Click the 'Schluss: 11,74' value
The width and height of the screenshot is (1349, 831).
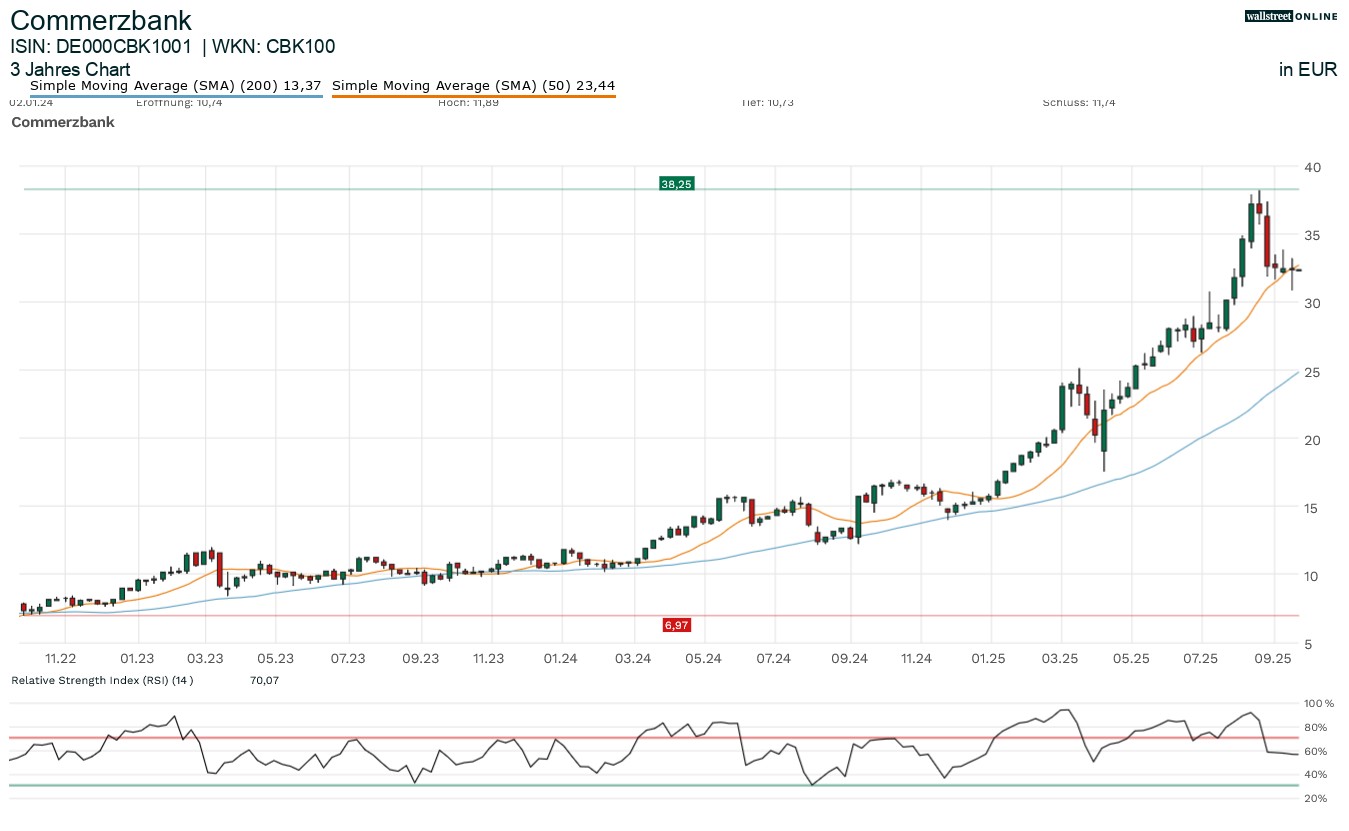[1078, 102]
